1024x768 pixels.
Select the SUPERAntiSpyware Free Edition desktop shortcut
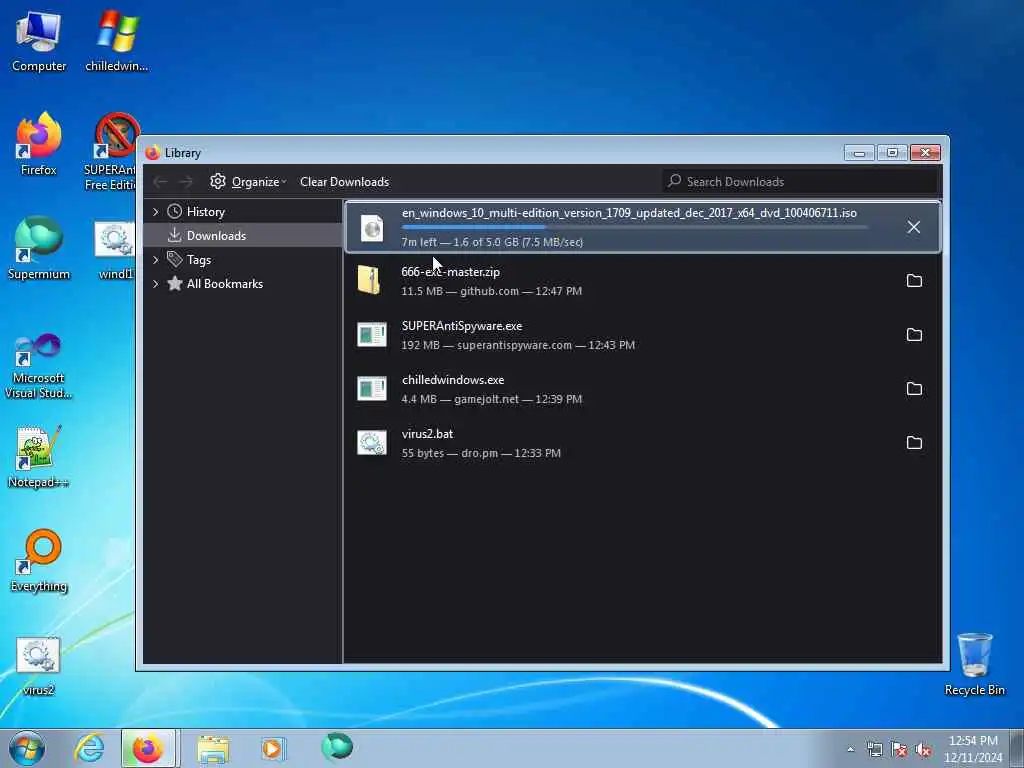(112, 152)
